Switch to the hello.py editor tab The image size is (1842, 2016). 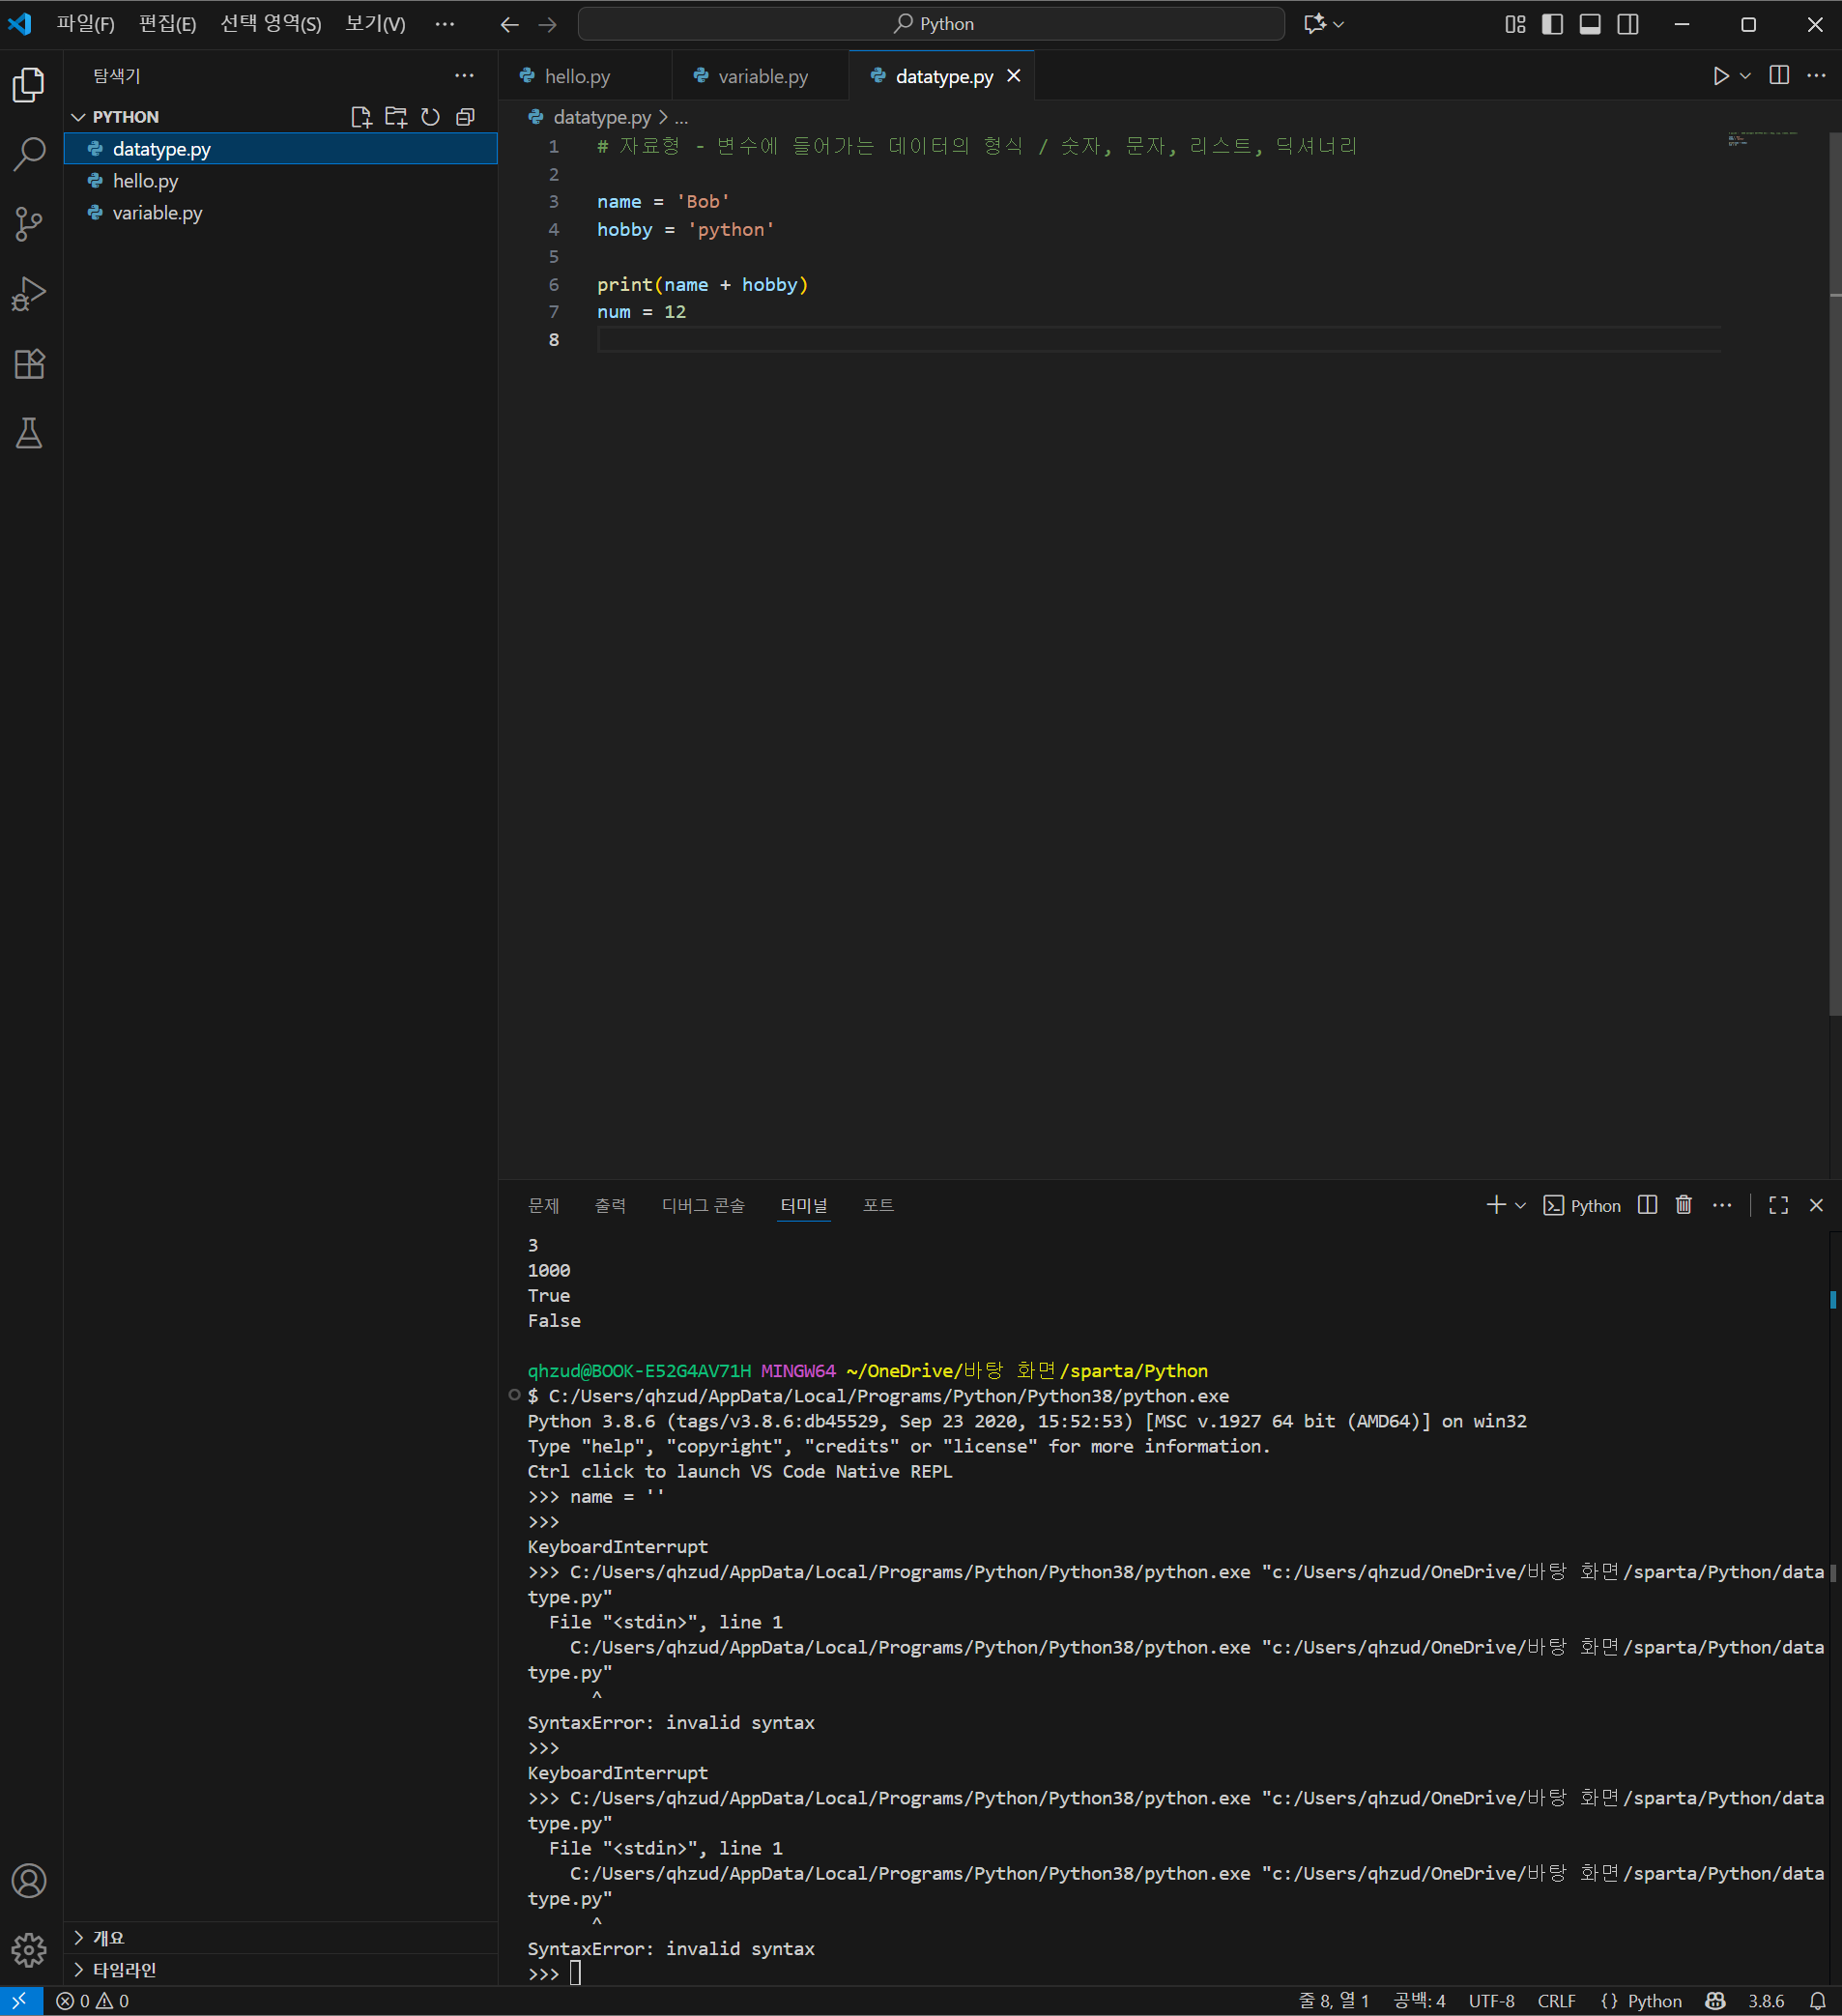[585, 76]
